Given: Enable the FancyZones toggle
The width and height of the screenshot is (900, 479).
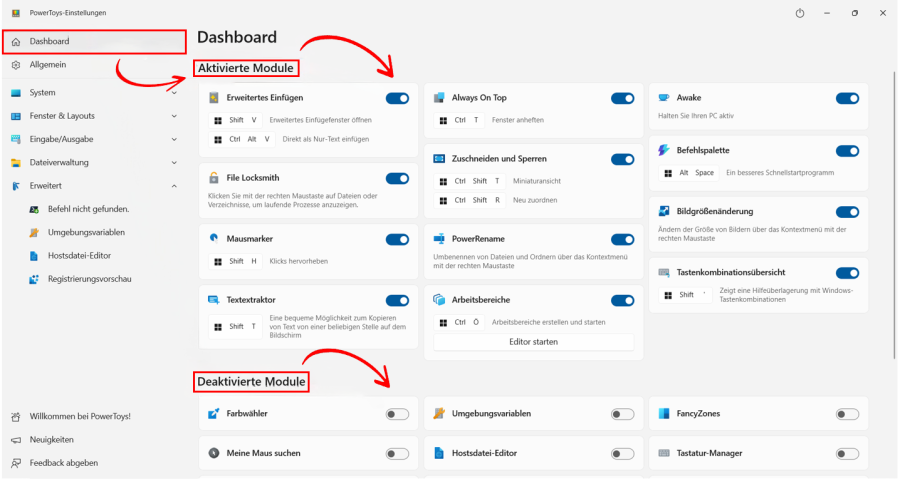Looking at the screenshot, I should [x=847, y=414].
